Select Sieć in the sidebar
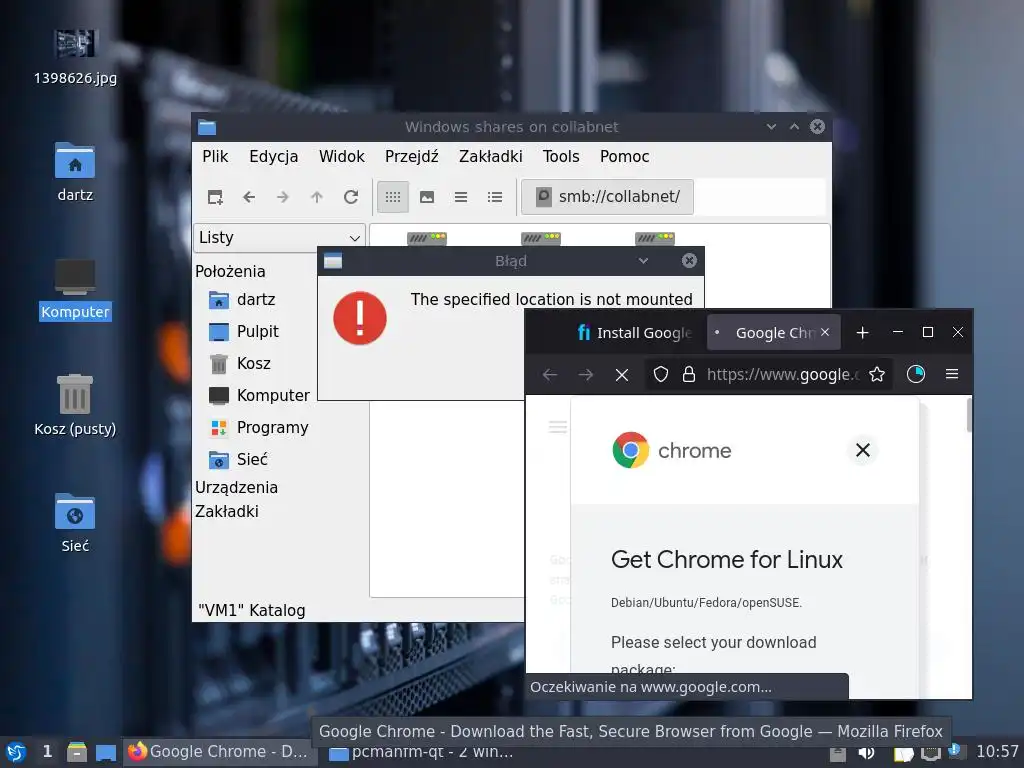The image size is (1024, 768). [252, 460]
